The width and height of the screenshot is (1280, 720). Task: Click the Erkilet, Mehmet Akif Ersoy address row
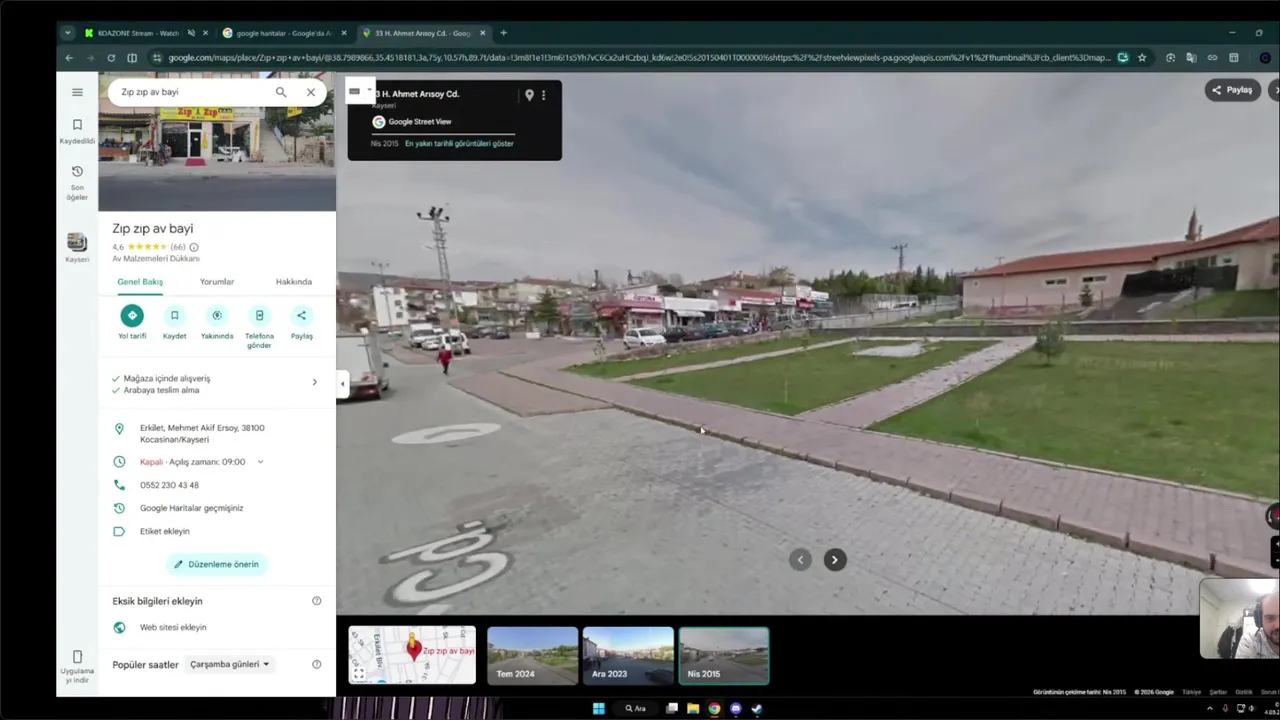[x=217, y=434]
